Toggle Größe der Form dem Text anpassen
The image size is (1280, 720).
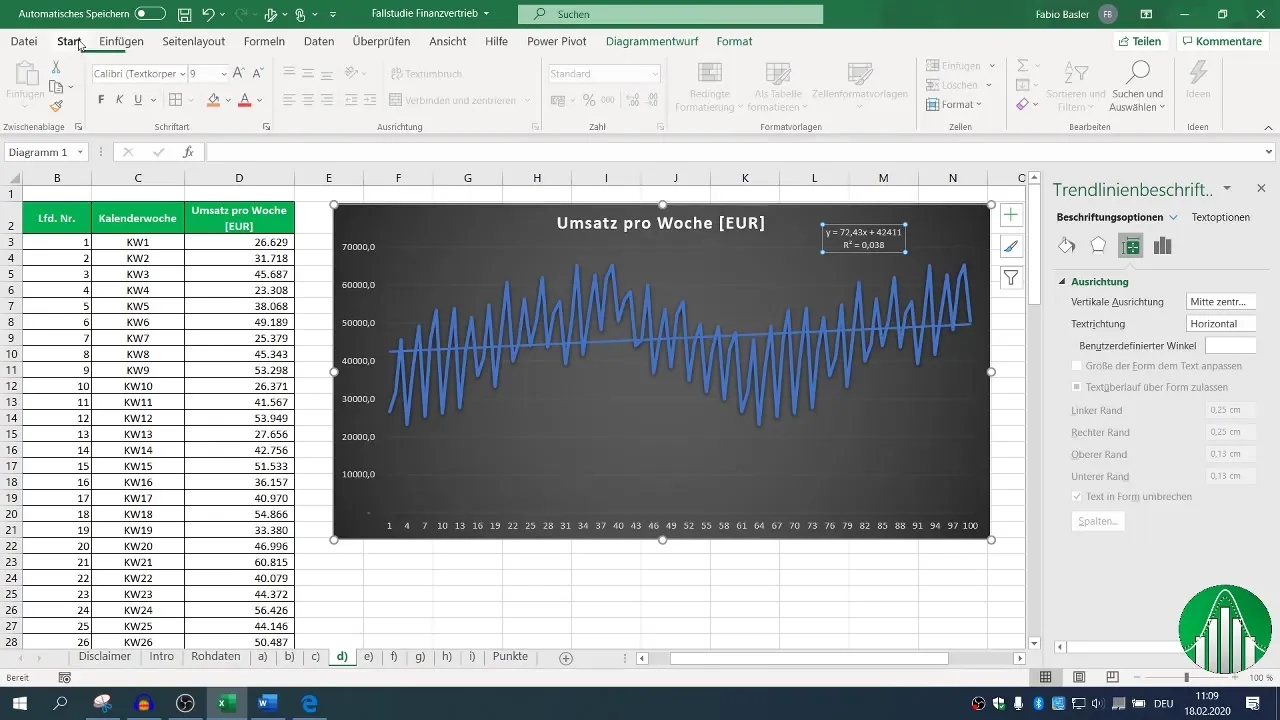coord(1076,366)
